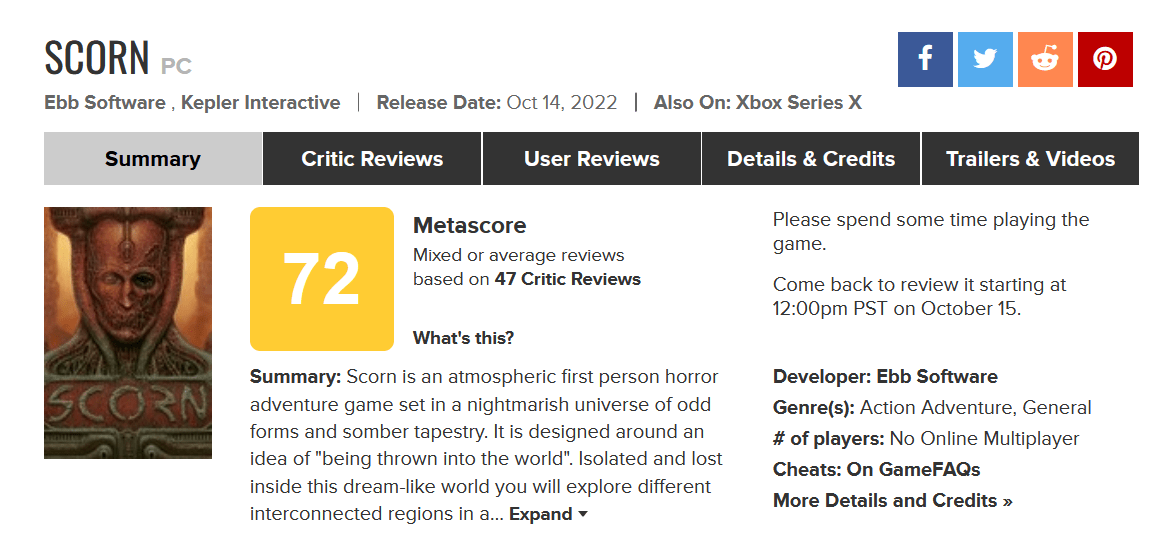This screenshot has width=1159, height=539.
Task: Click the Ebb Software publisher link
Action: coord(105,102)
